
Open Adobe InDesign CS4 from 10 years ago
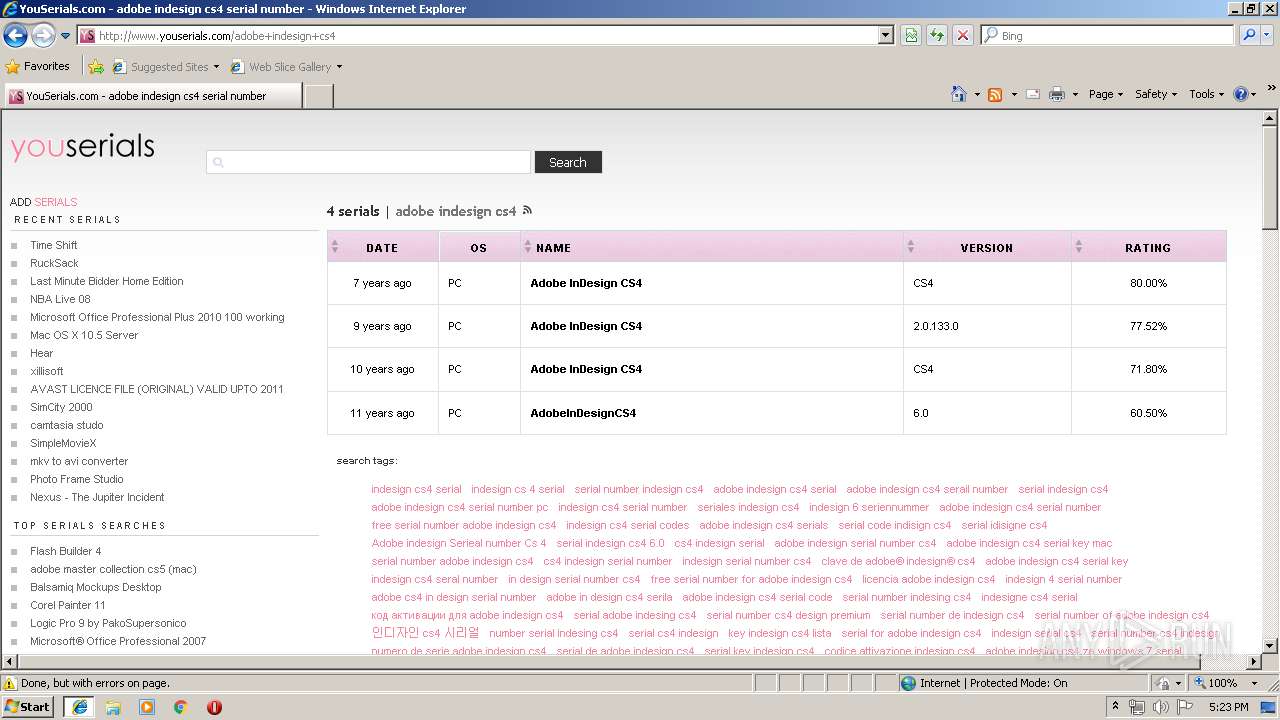pos(586,369)
